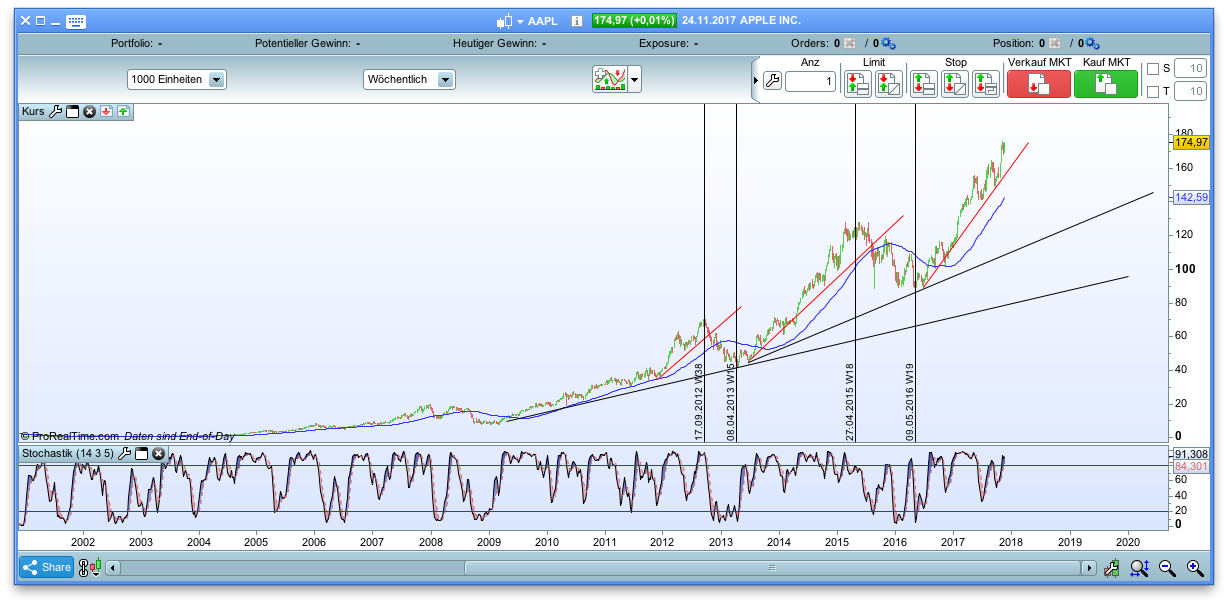Click the zoom-to-fit magnifier icon
Screen dimensions: 1228x605
[1140, 568]
